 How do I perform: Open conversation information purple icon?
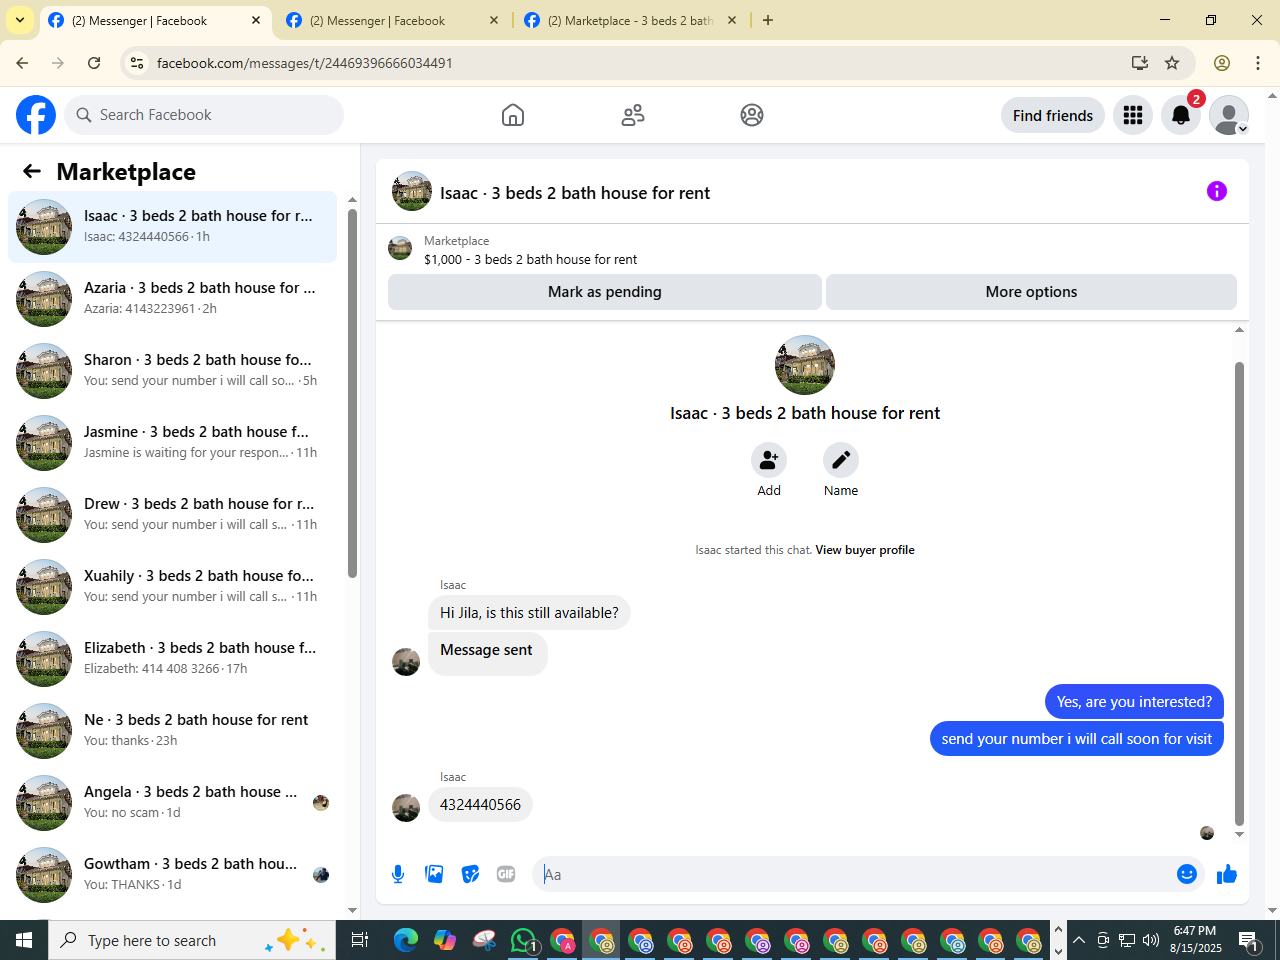[1217, 191]
